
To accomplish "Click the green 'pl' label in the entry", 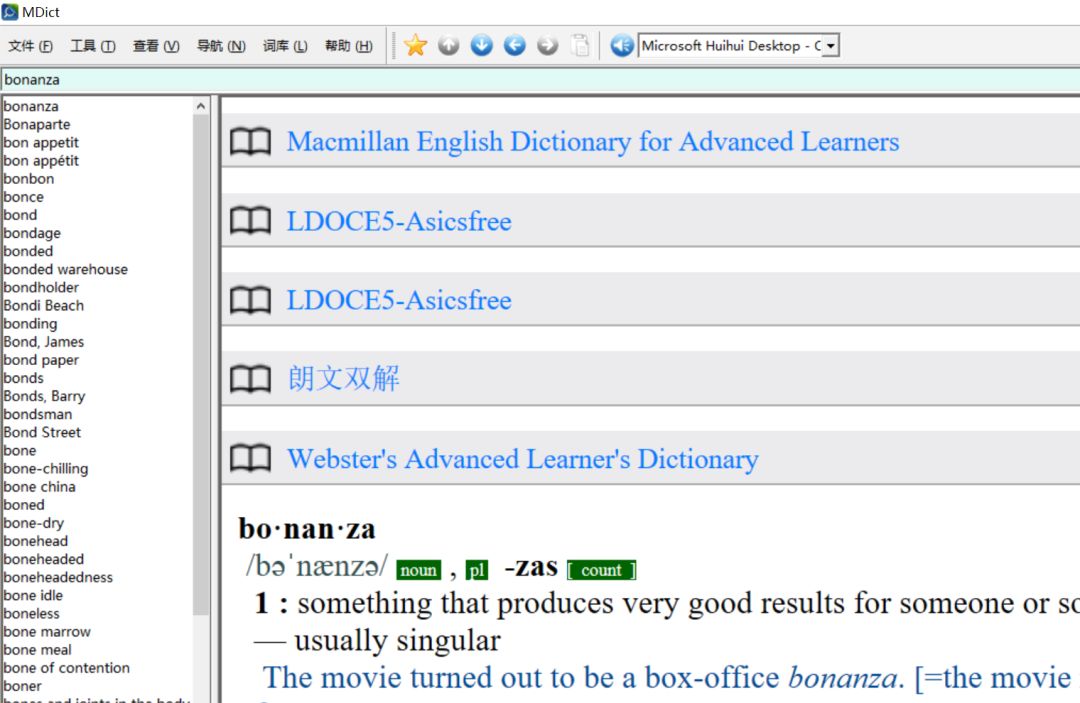I will [477, 570].
